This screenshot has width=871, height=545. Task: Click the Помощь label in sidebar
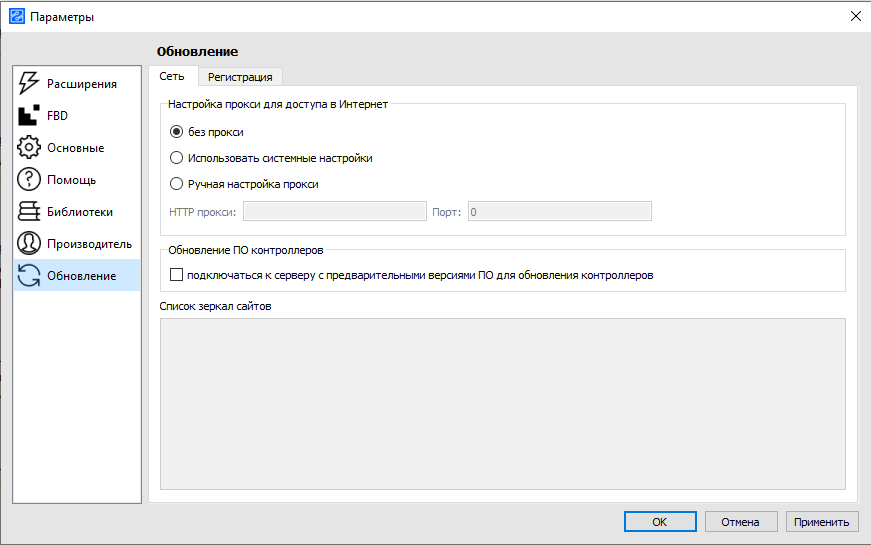72,180
